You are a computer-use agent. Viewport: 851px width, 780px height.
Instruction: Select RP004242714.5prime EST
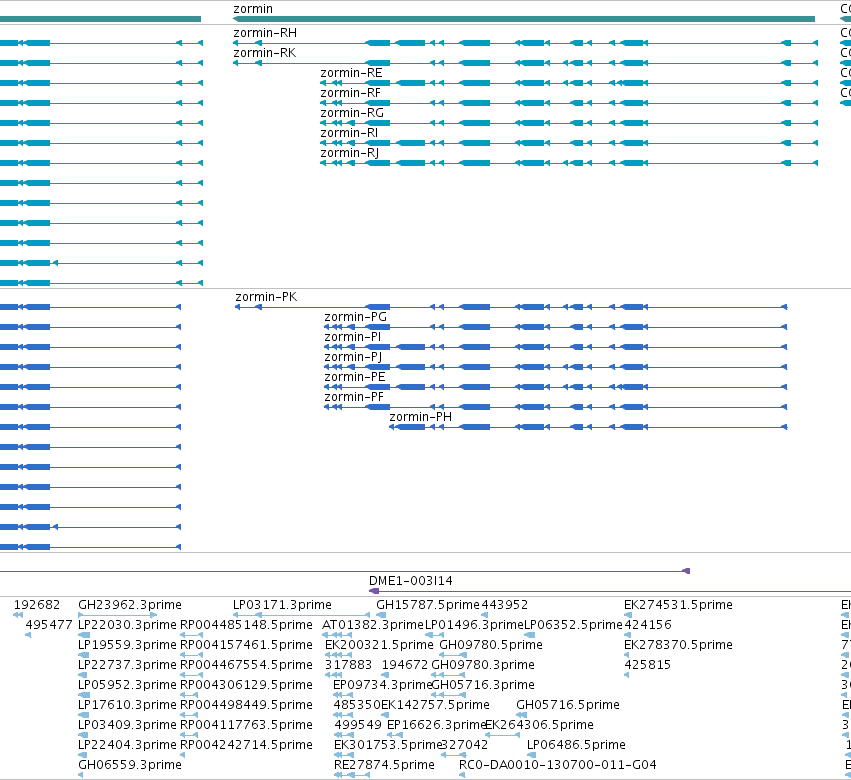pos(246,745)
